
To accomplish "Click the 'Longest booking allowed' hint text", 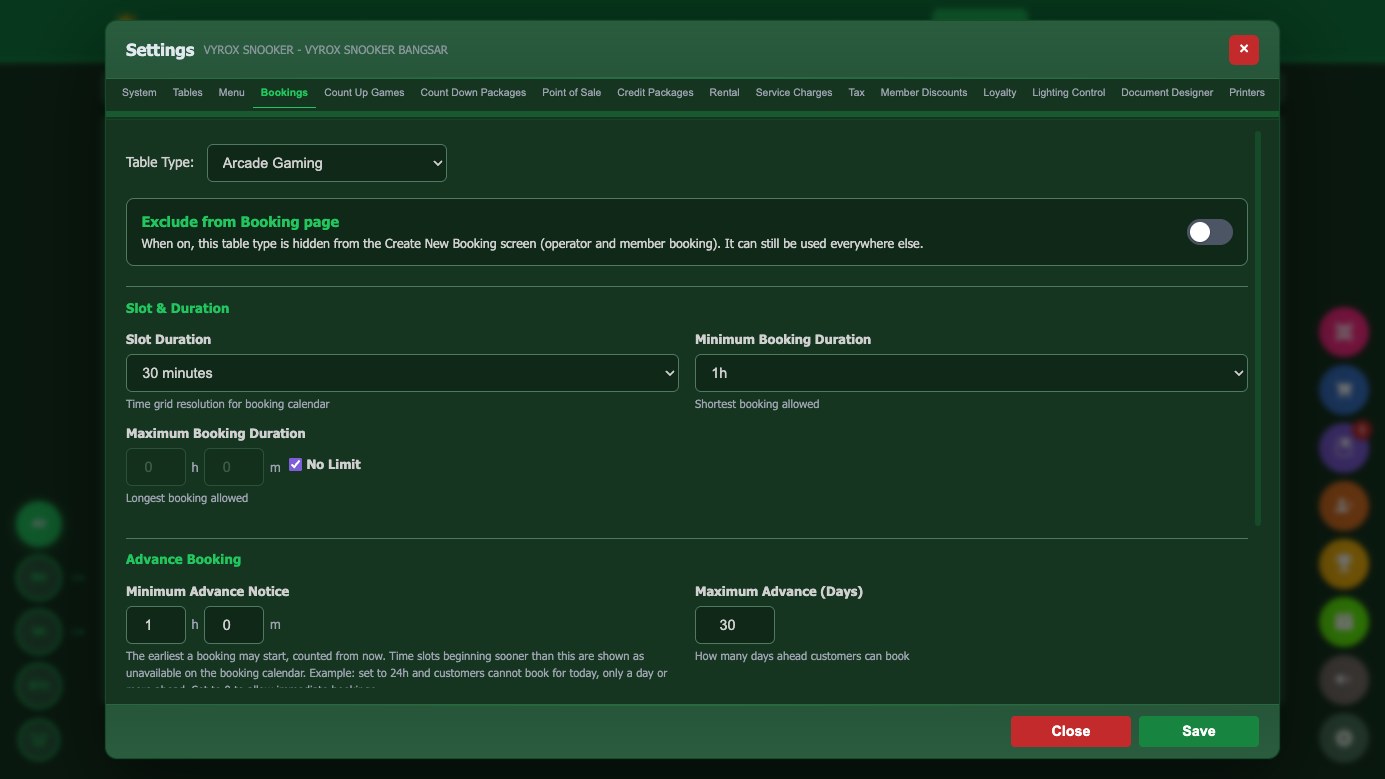I will click(x=187, y=498).
